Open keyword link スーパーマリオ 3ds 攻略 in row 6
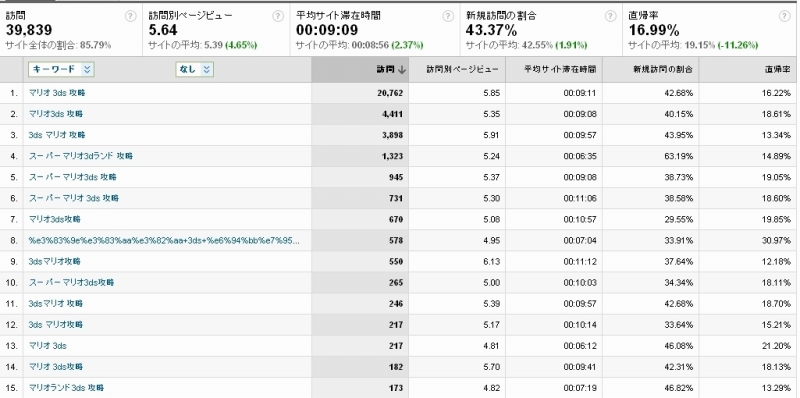Viewport: 800px width, 398px height. pos(73,198)
